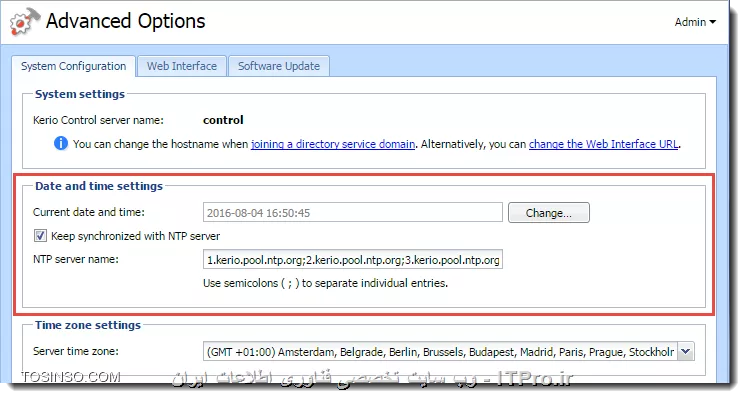This screenshot has width=745, height=398.
Task: Toggle Keep synchronized with NTP server checkbox
Action: (40, 236)
